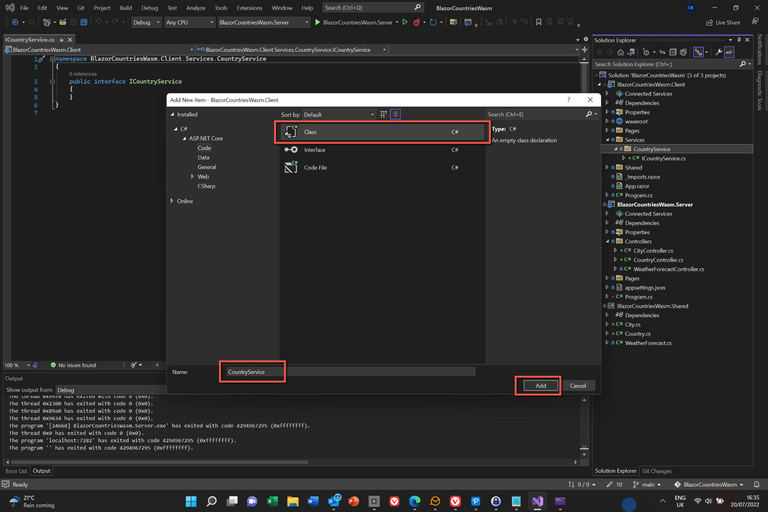Click the Add button
This screenshot has height=512, width=768.
click(540, 385)
